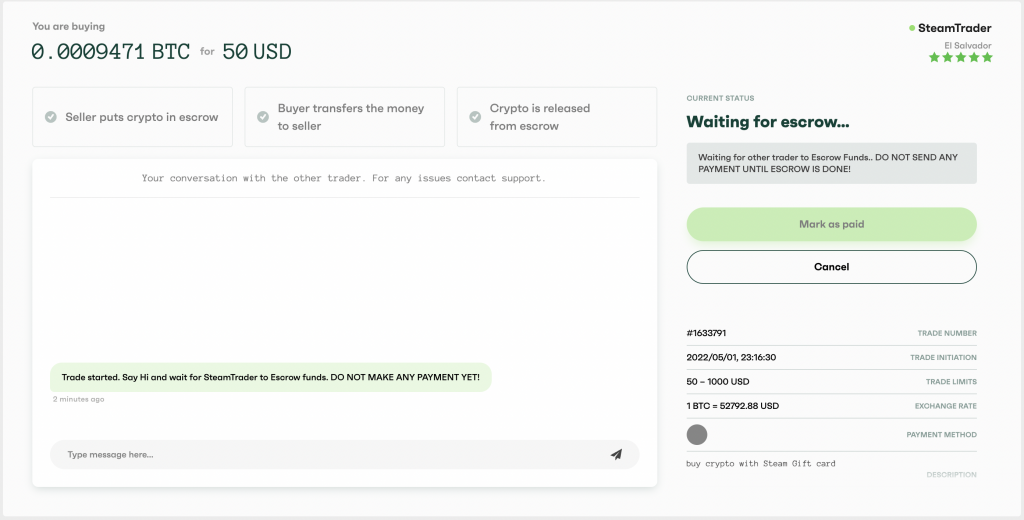
Task: Click checkmark icon for Buyer transfers the money
Action: point(263,117)
